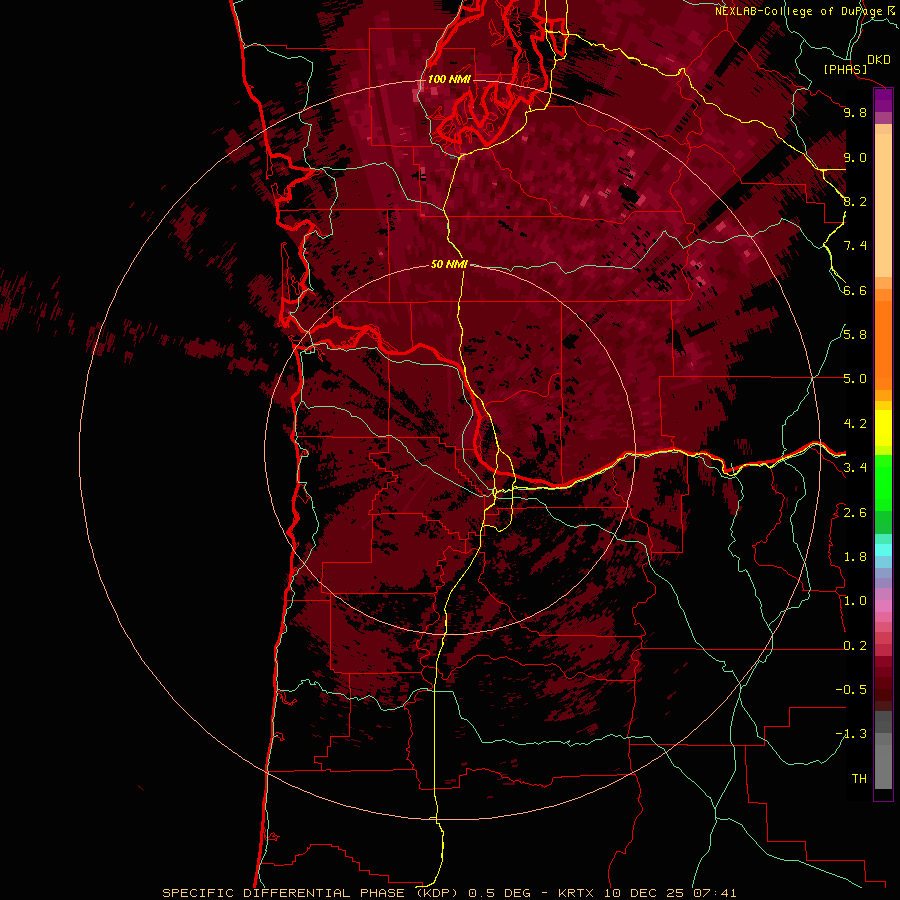Image resolution: width=900 pixels, height=900 pixels.
Task: Select the purple segment at the top of the color bar
Action: [883, 101]
